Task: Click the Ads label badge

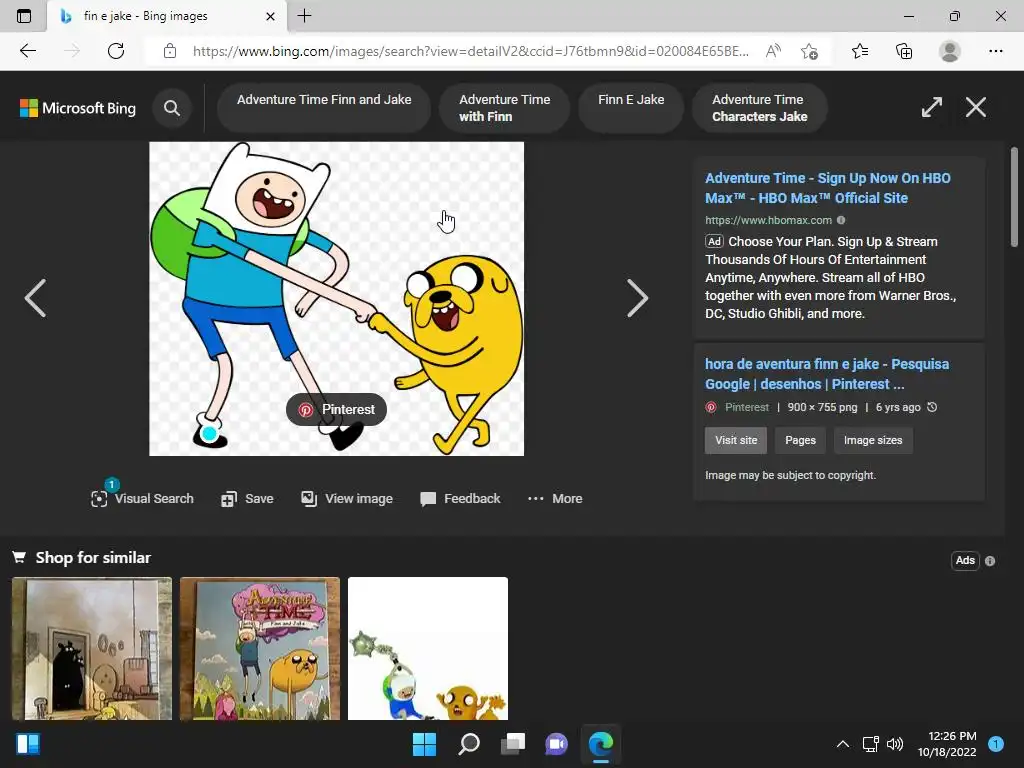Action: tap(965, 560)
